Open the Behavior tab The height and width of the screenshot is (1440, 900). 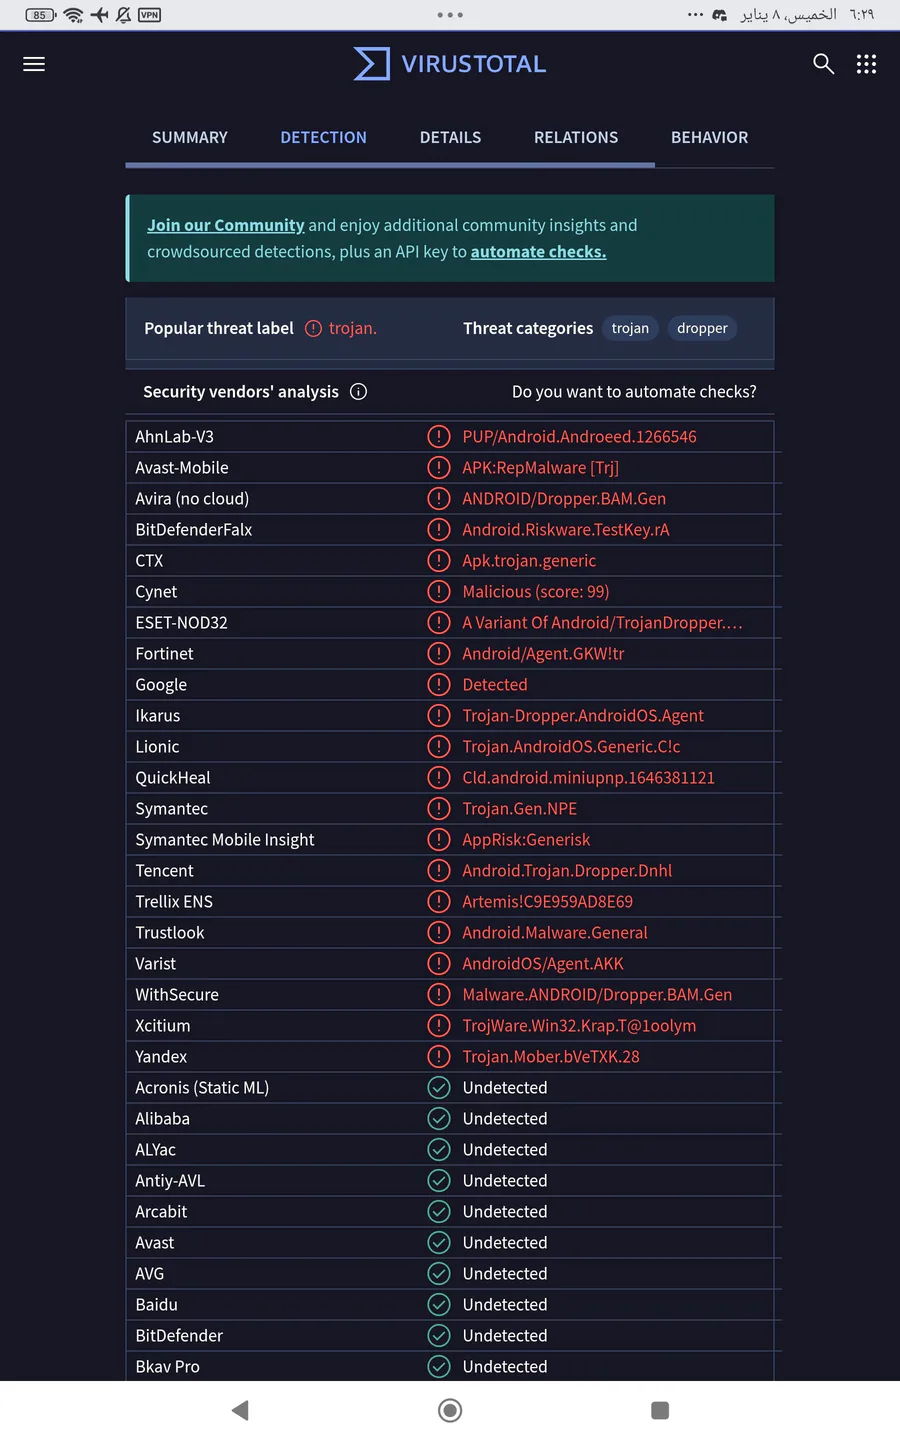[x=709, y=138]
